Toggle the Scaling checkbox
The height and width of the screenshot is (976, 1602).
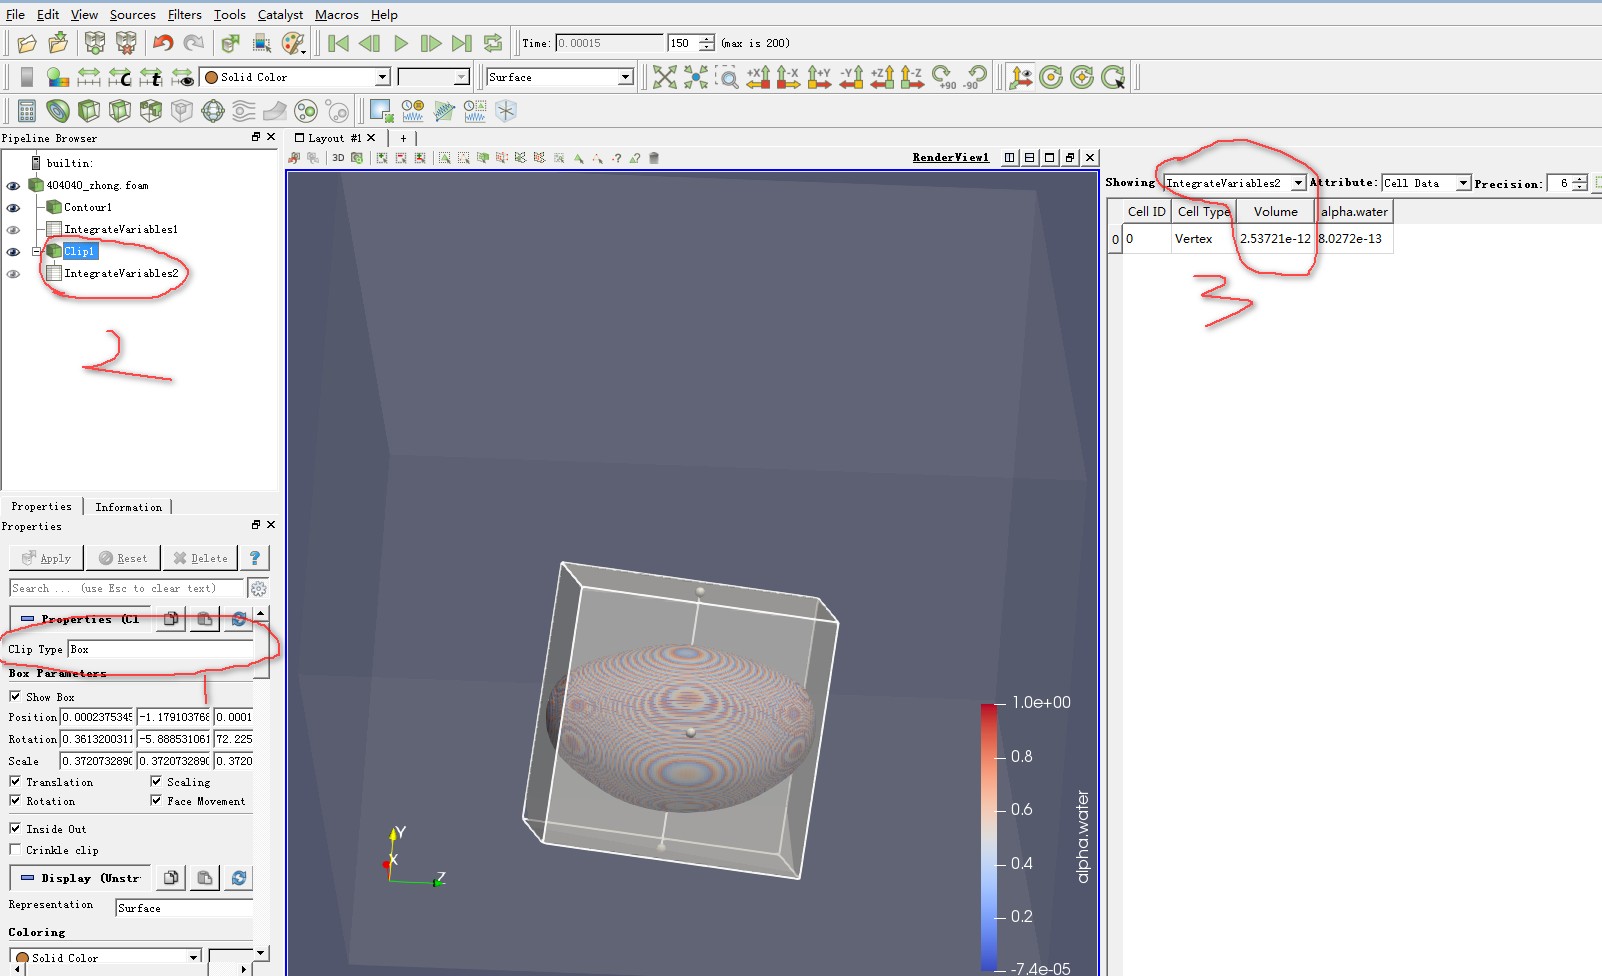[x=156, y=781]
